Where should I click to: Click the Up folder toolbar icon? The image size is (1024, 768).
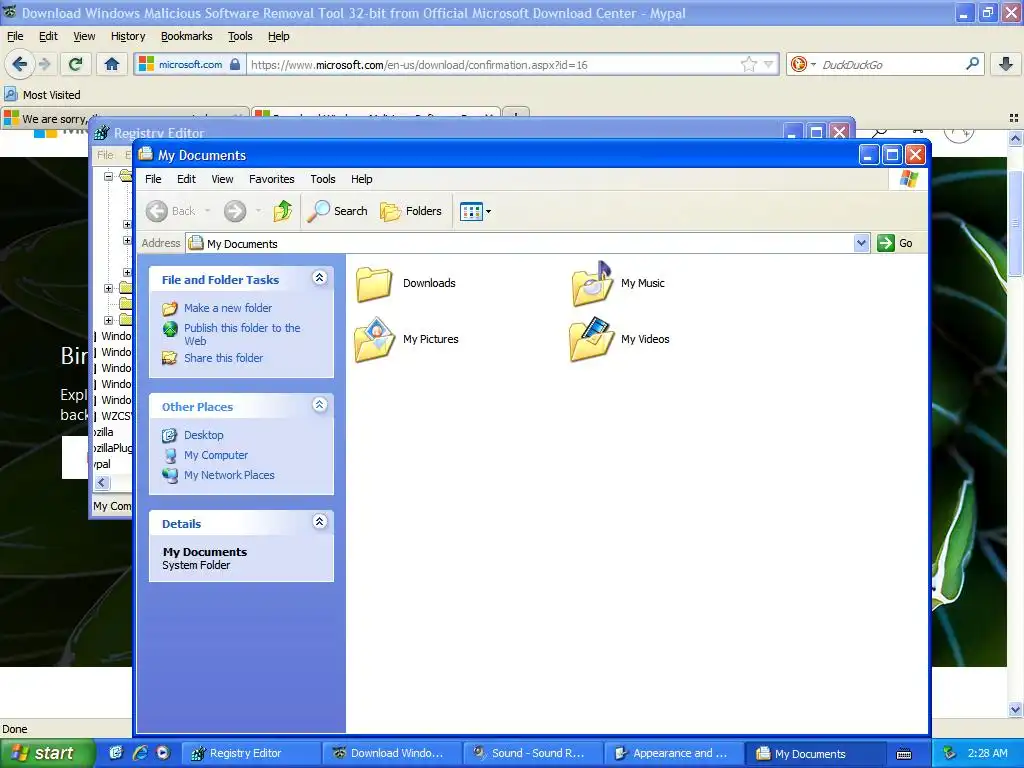coord(283,211)
